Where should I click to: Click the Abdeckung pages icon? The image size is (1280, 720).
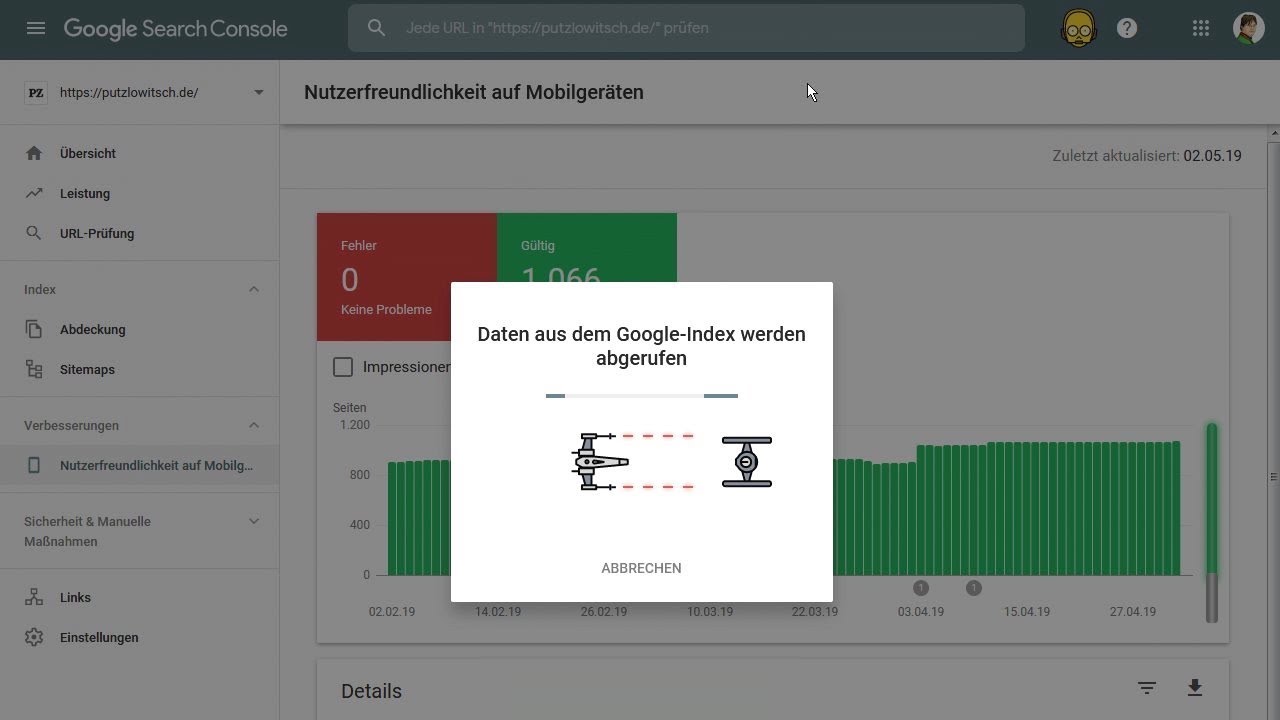click(x=34, y=329)
